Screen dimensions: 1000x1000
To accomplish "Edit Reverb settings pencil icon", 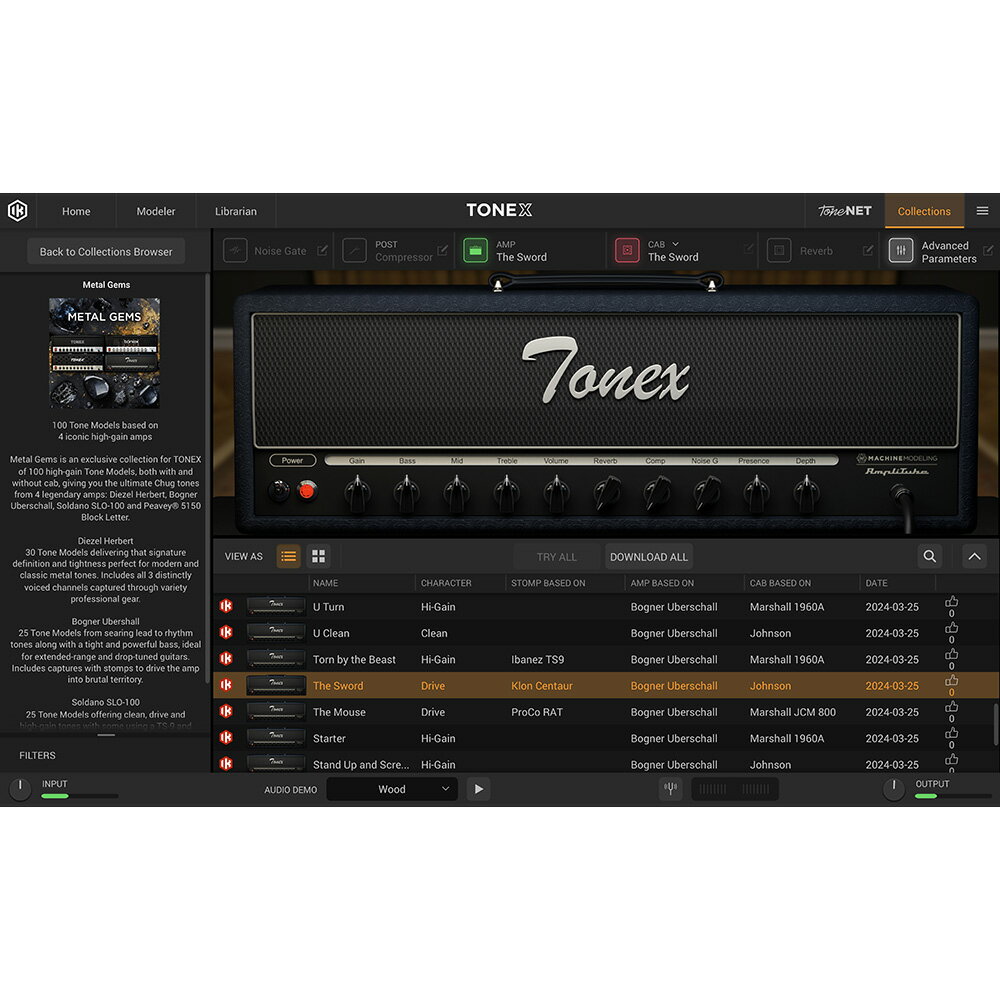I will coord(867,251).
